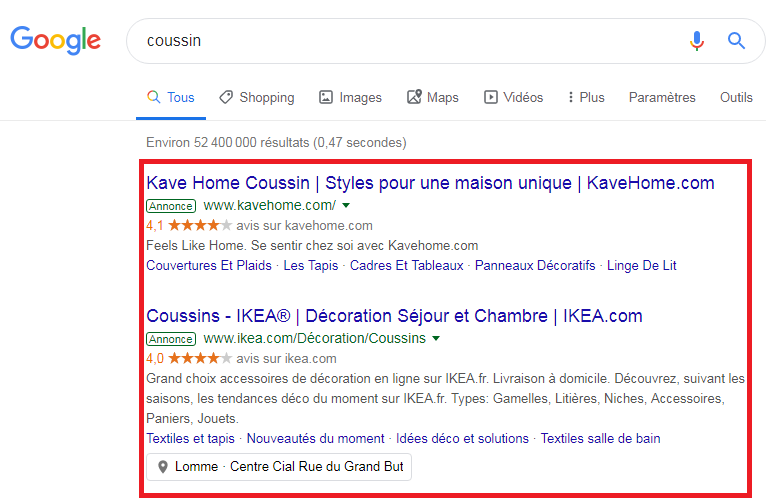Open Couvertures Et Plaids sitelink
The width and height of the screenshot is (777, 501).
[x=209, y=266]
